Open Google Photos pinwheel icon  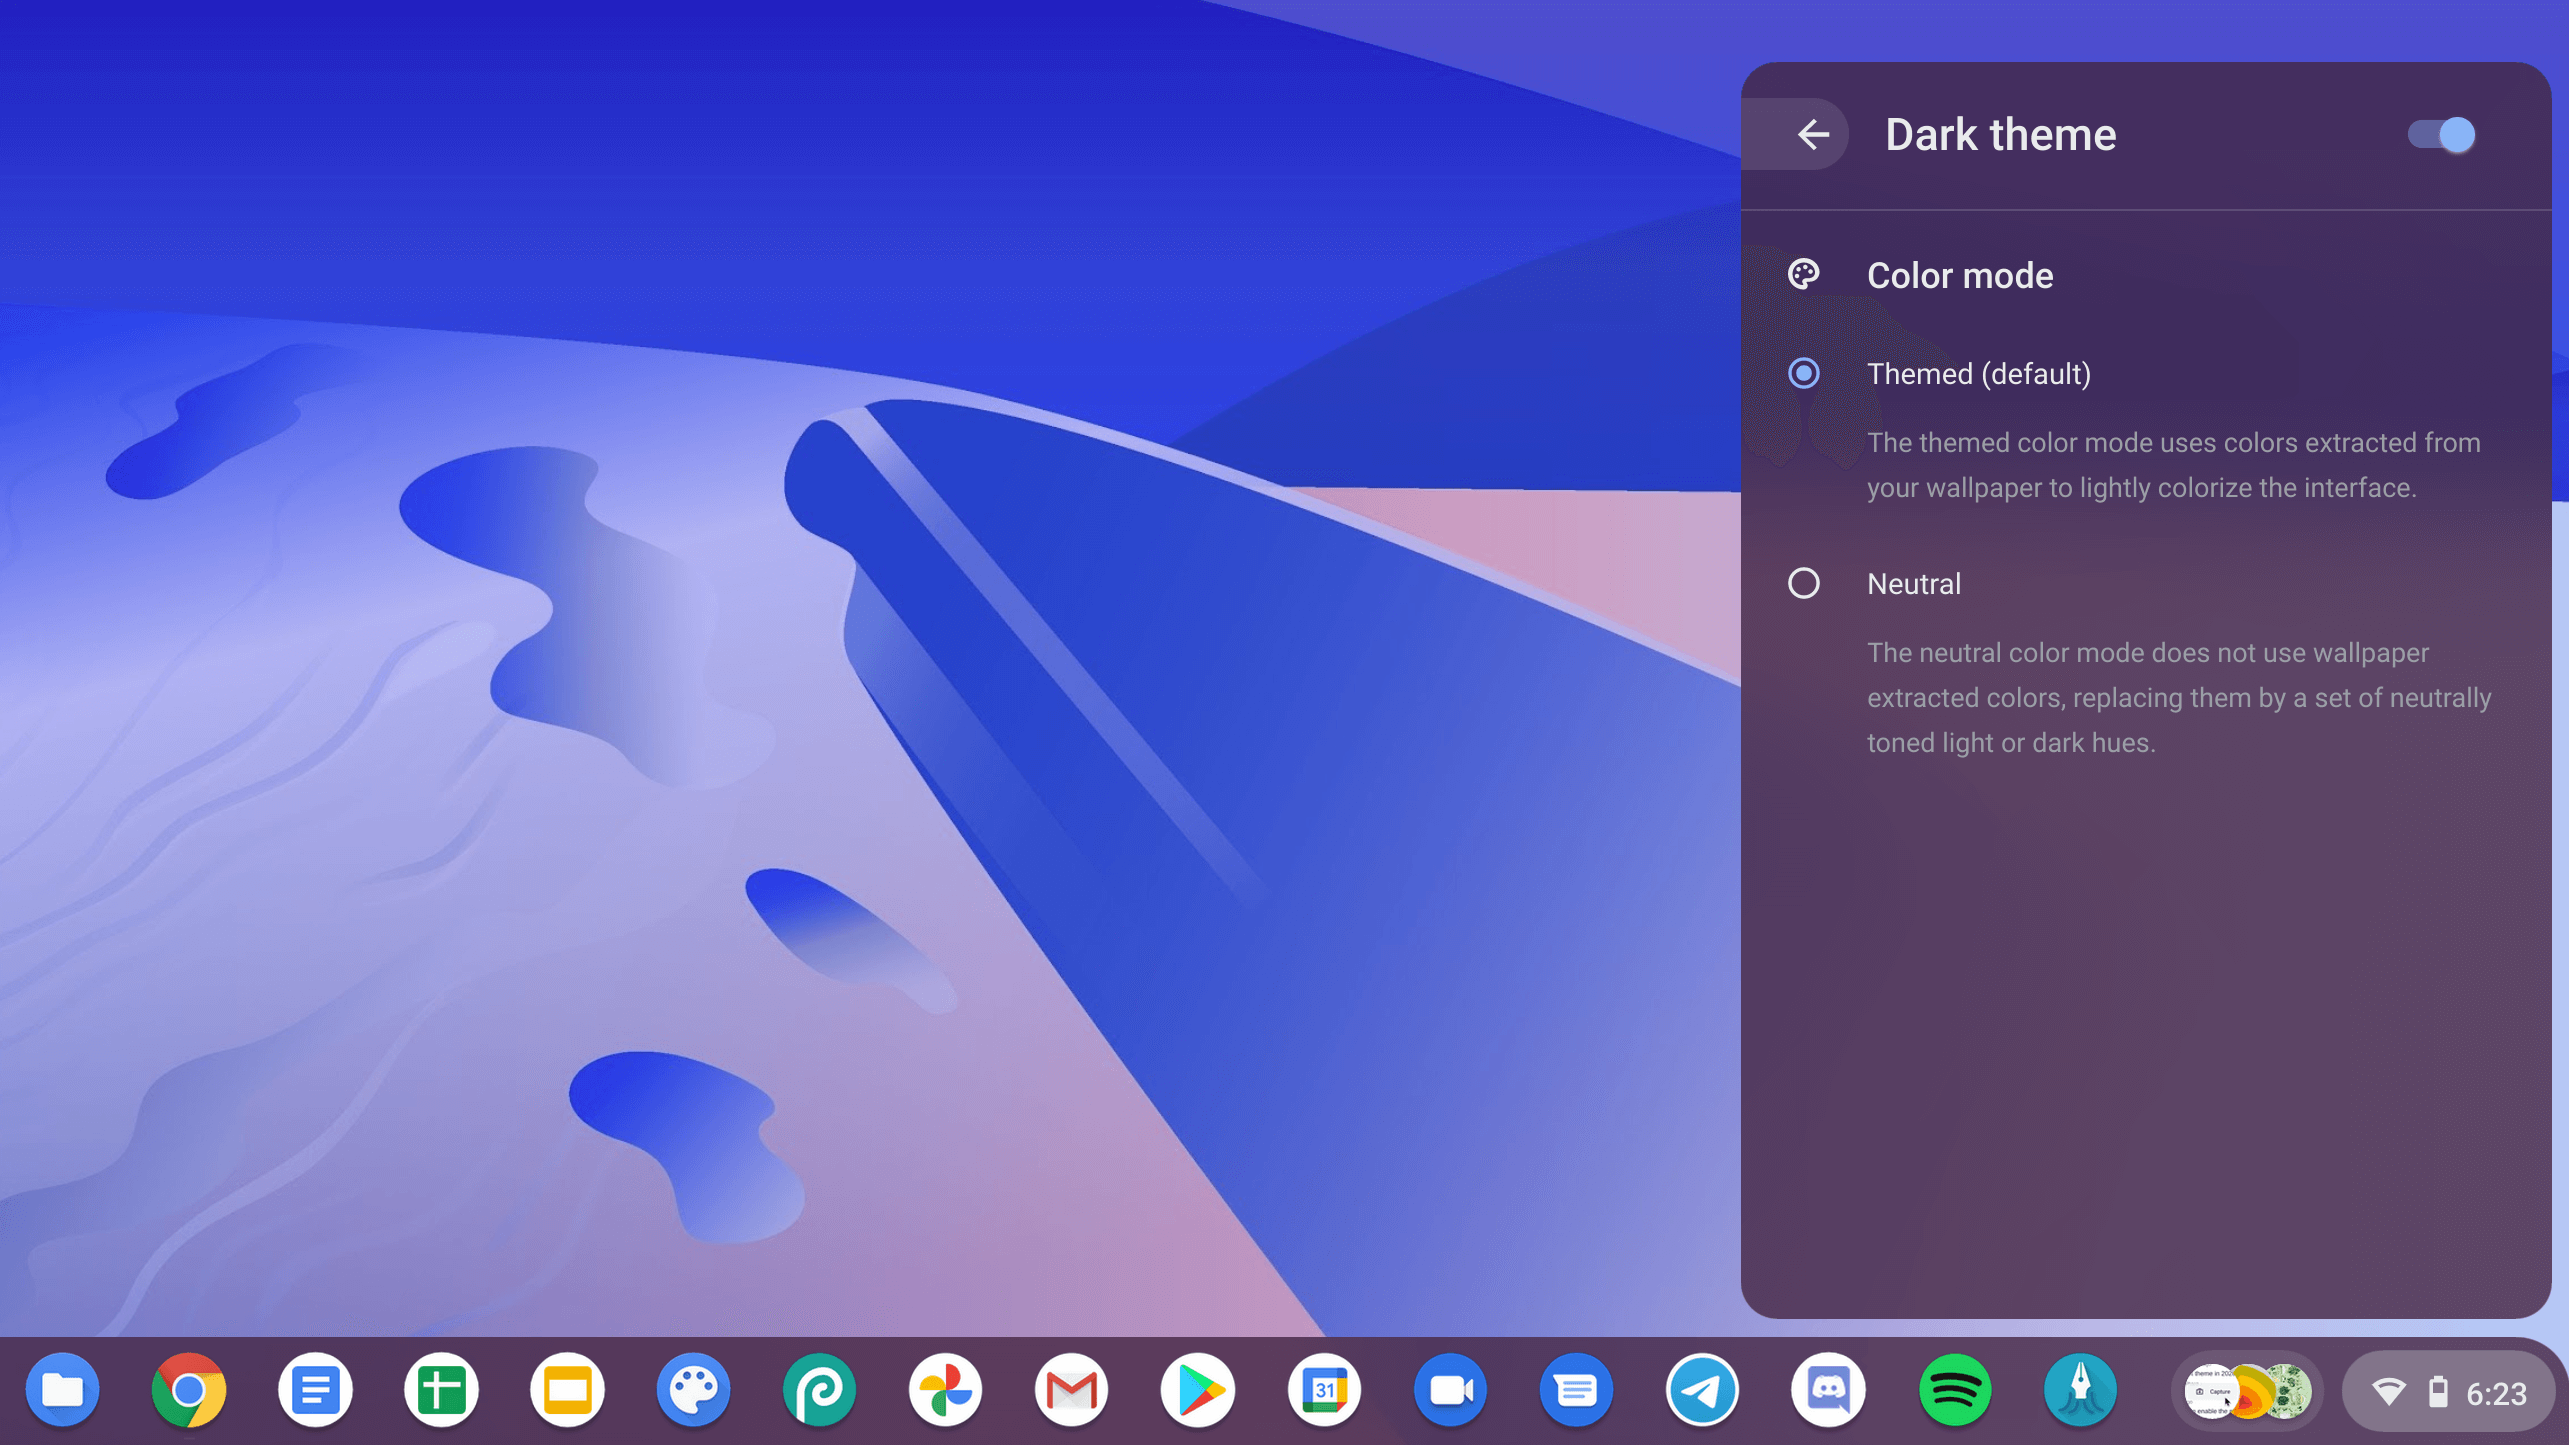point(945,1390)
